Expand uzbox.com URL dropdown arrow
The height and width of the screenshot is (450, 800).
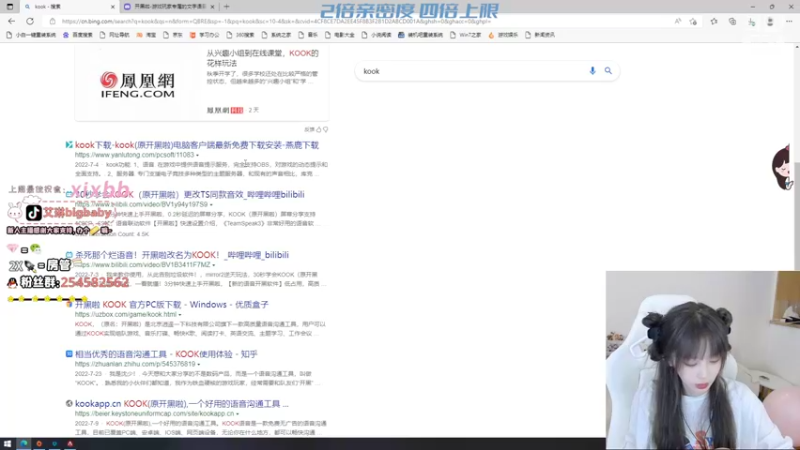pos(180,315)
